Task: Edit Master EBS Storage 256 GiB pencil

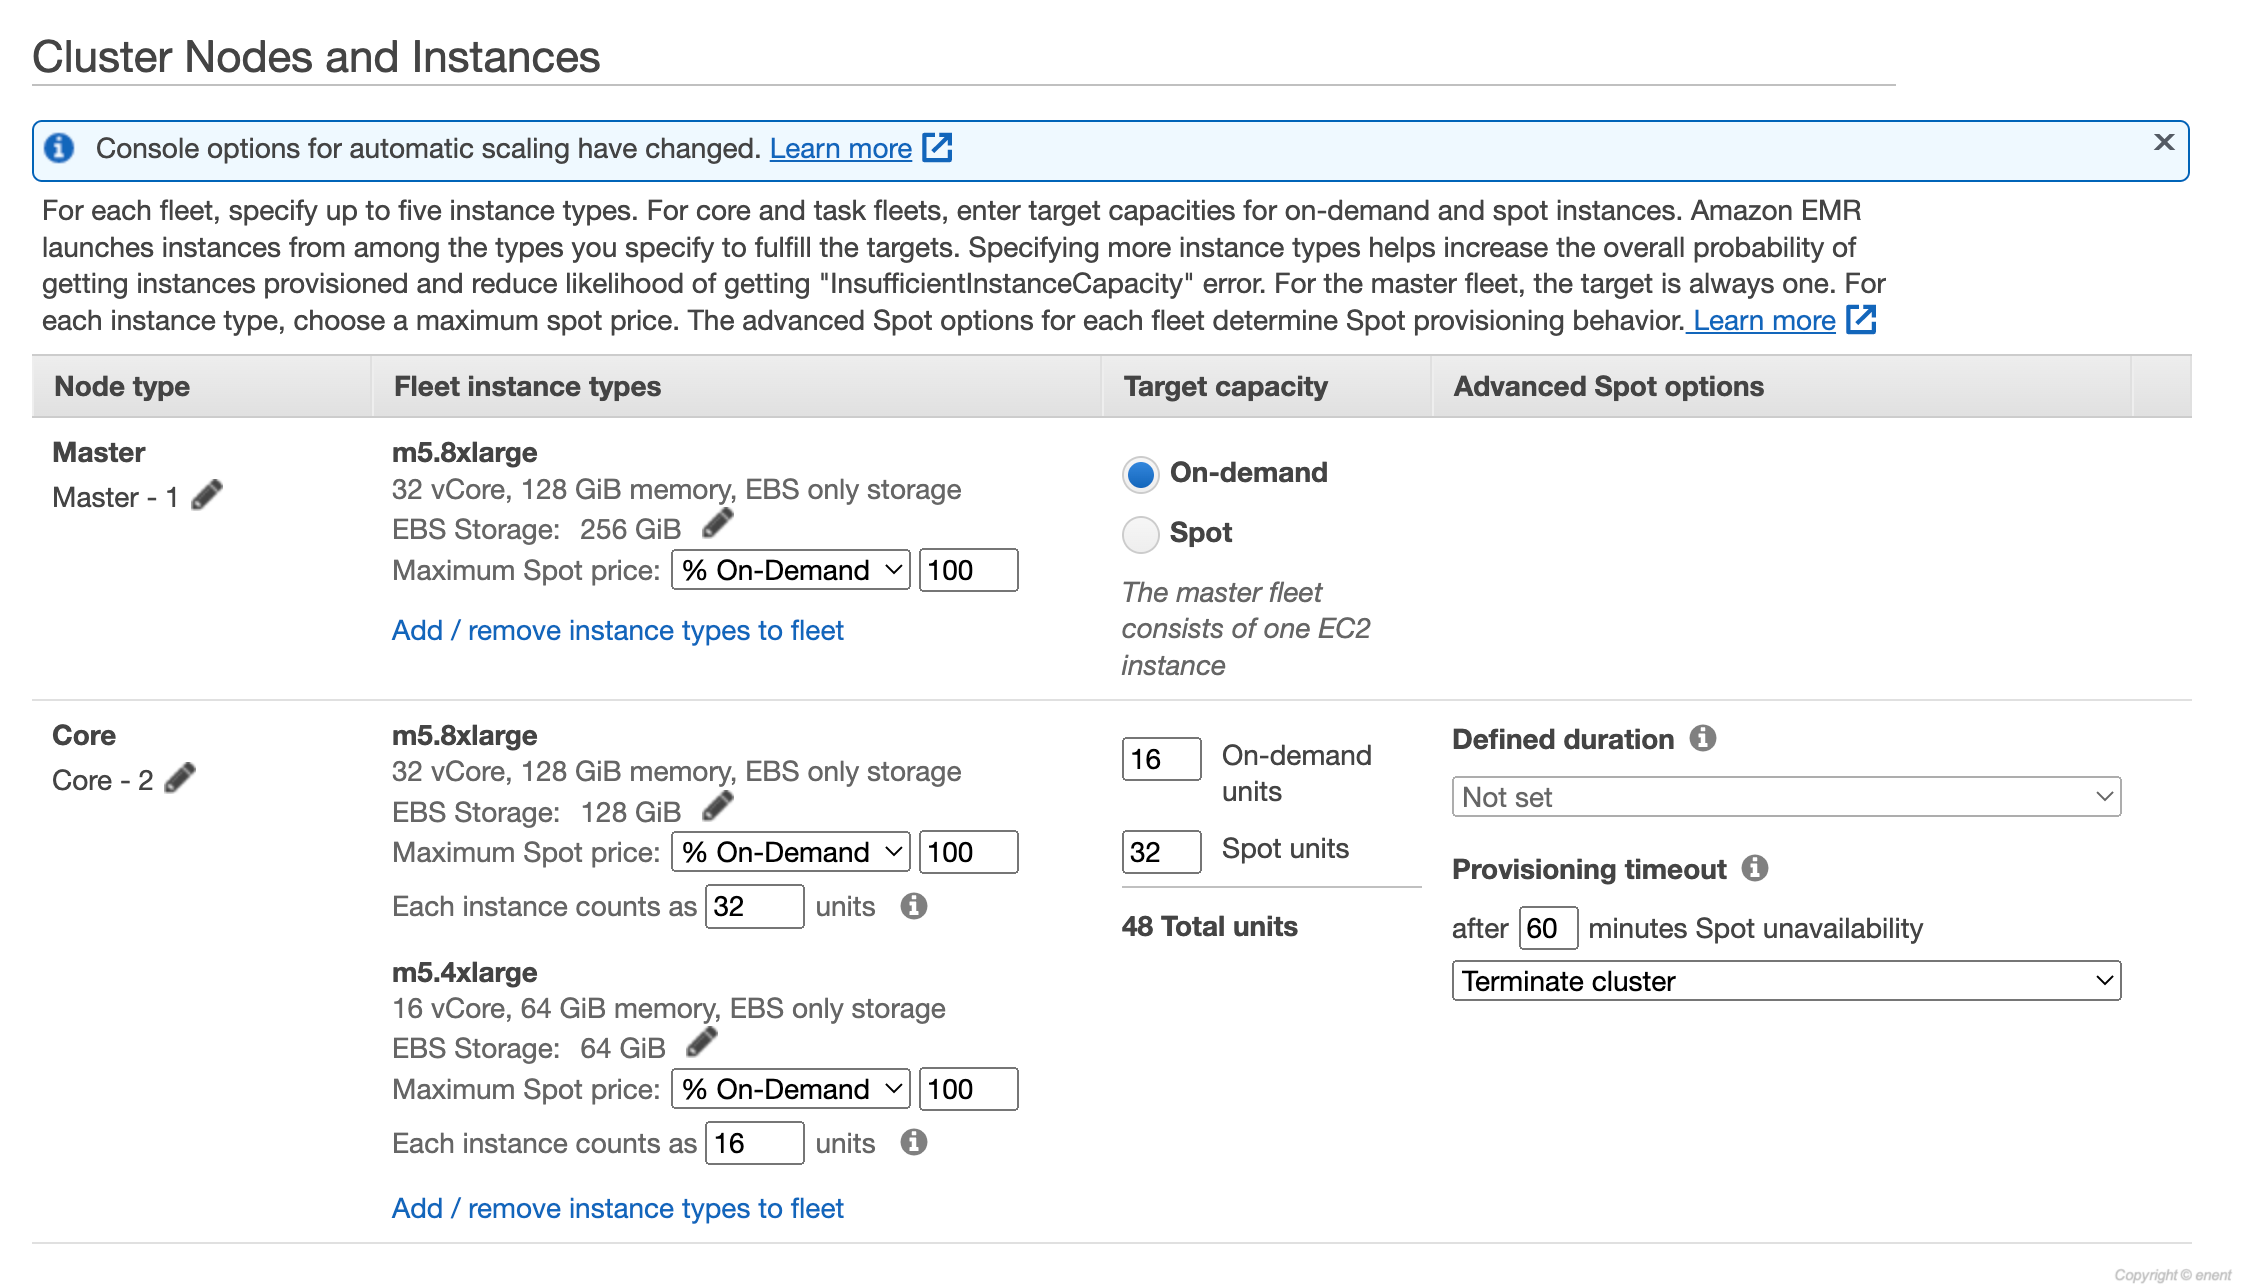Action: [x=717, y=523]
